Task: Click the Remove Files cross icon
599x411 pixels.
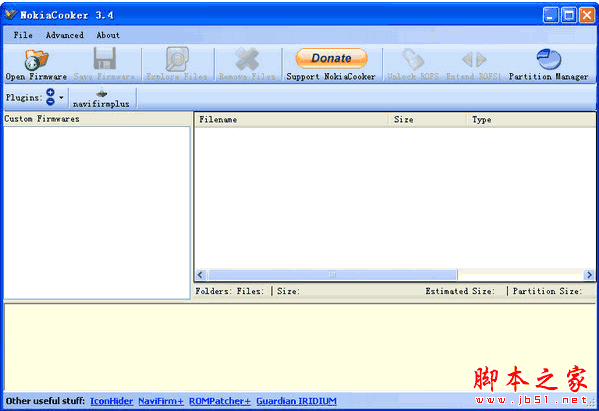Action: tap(247, 59)
